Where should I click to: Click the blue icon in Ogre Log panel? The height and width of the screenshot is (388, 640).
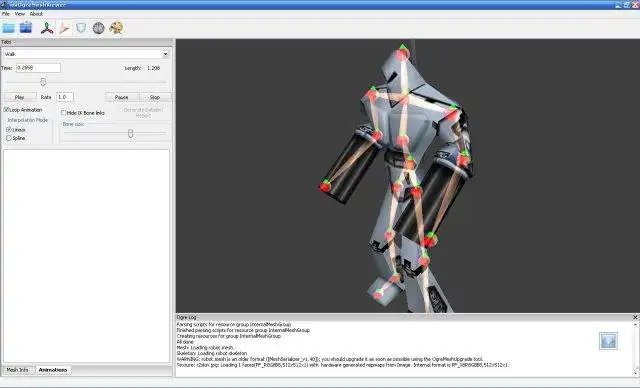click(608, 341)
